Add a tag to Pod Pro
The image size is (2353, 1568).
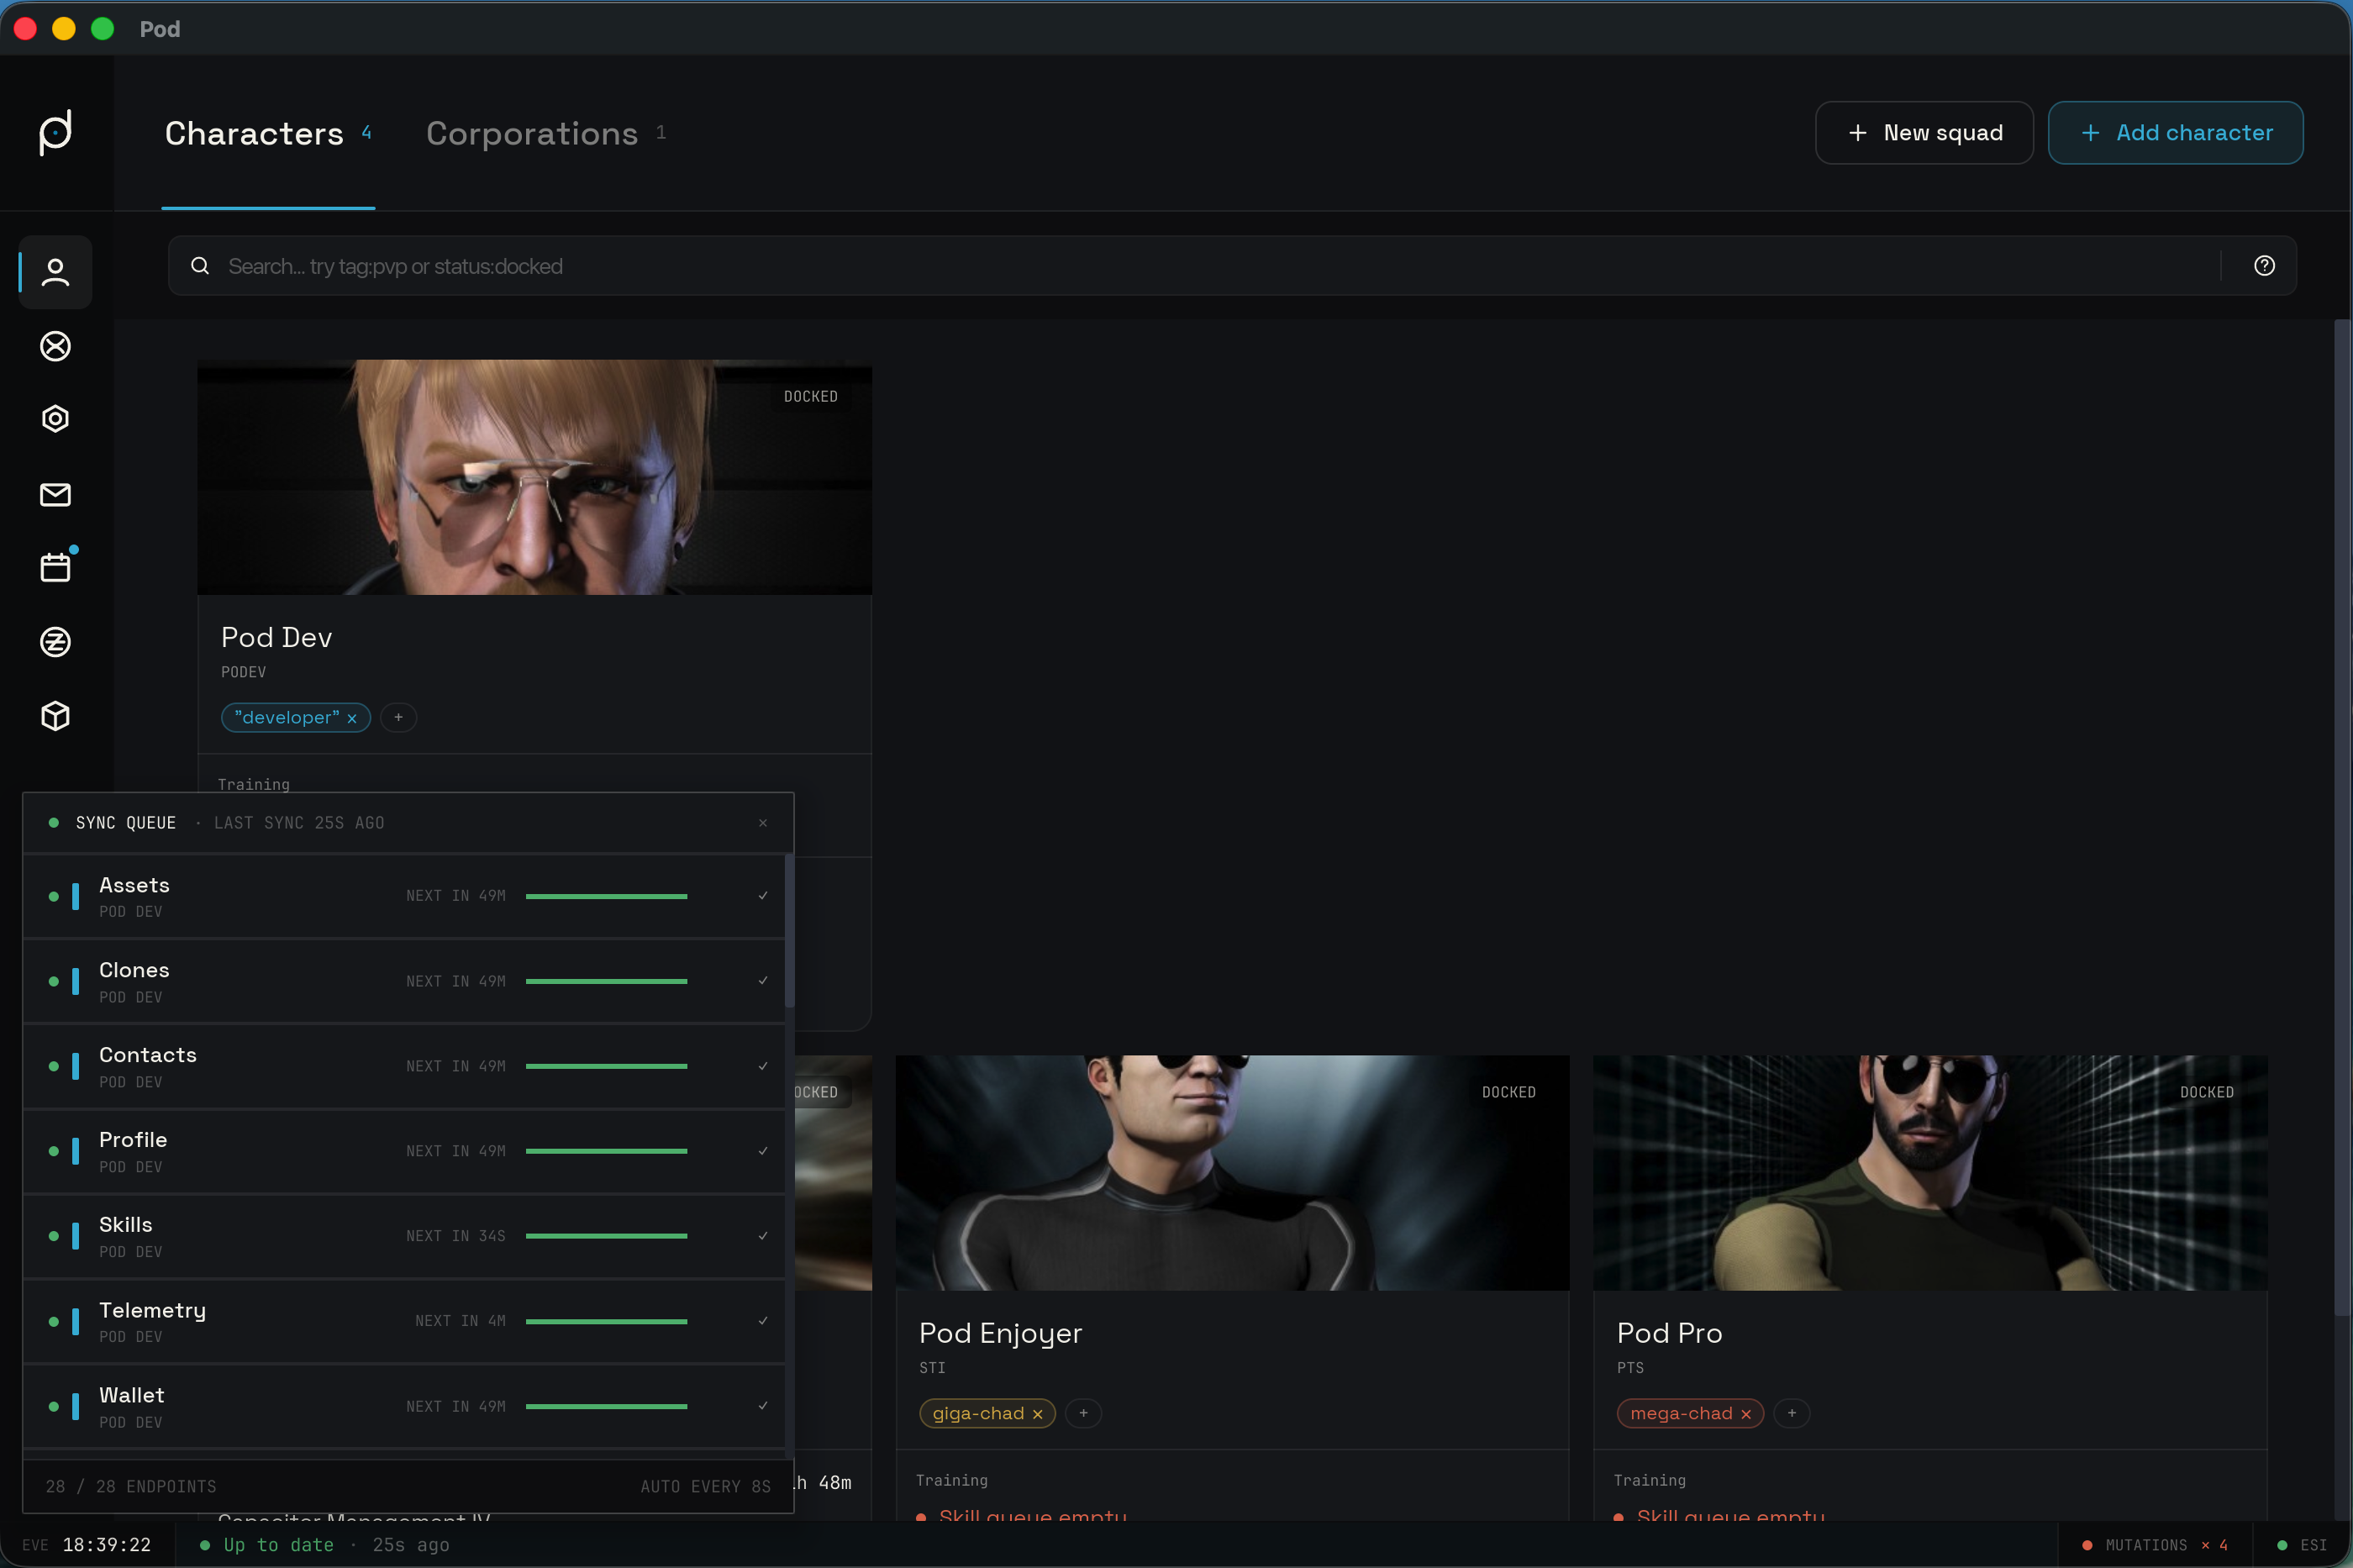tap(1791, 1413)
